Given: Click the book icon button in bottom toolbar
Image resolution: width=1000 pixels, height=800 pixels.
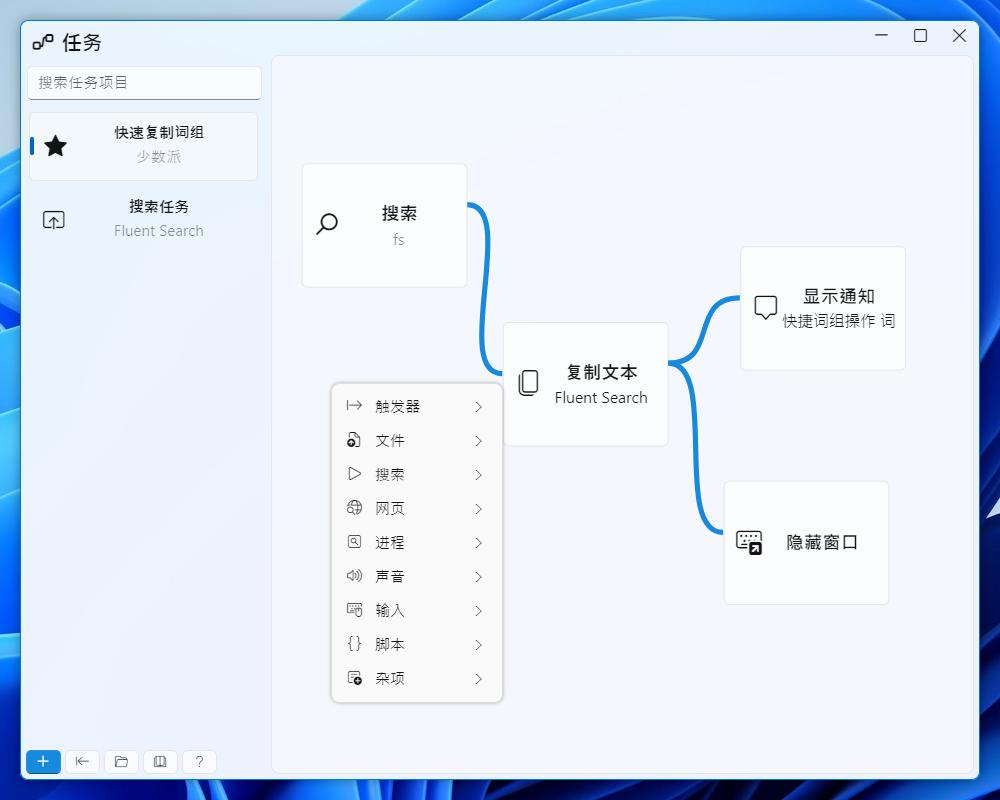Looking at the screenshot, I should (x=160, y=762).
